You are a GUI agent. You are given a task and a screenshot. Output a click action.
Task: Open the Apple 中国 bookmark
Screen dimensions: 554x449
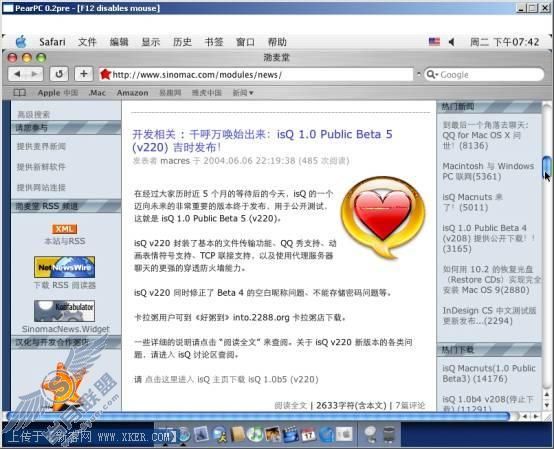pyautogui.click(x=58, y=93)
